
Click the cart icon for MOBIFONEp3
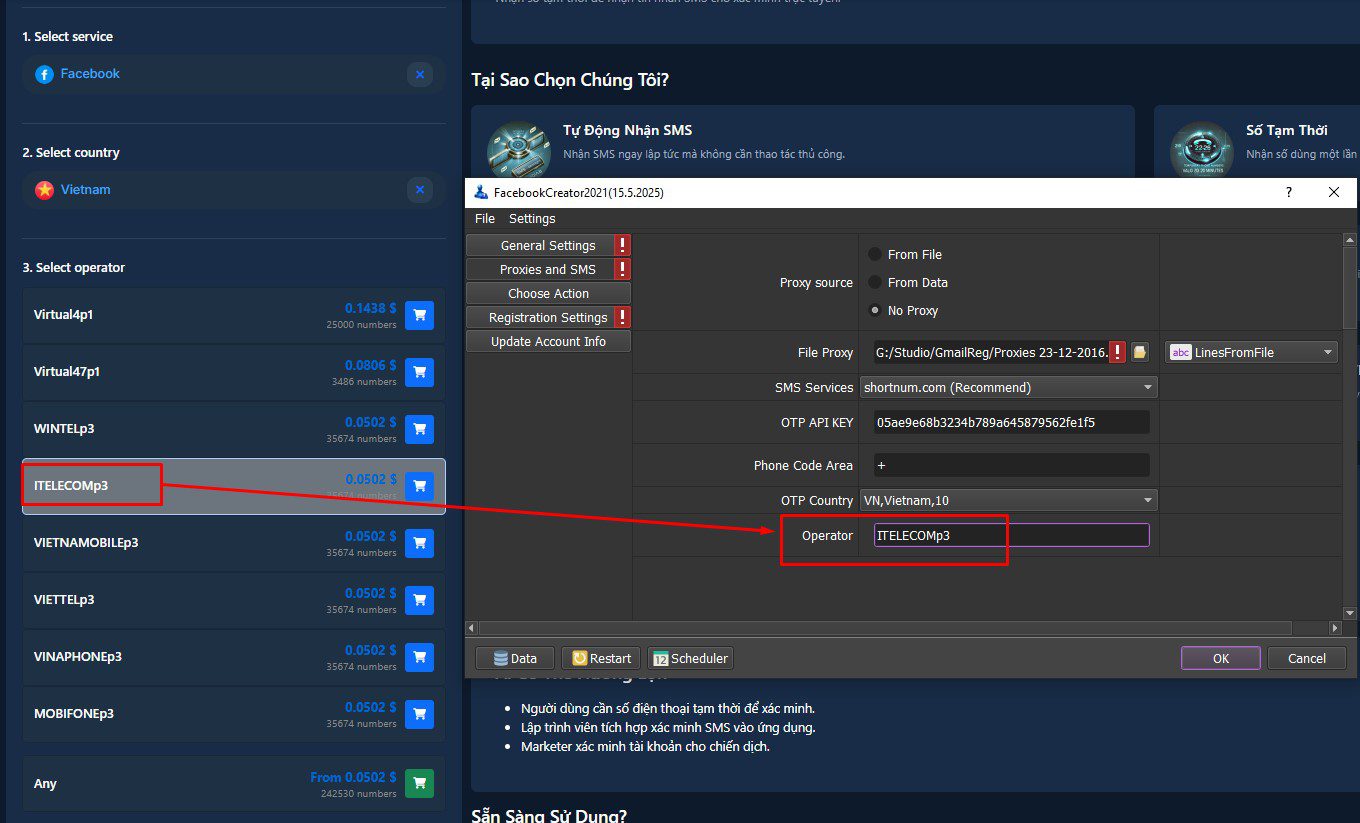coord(420,714)
